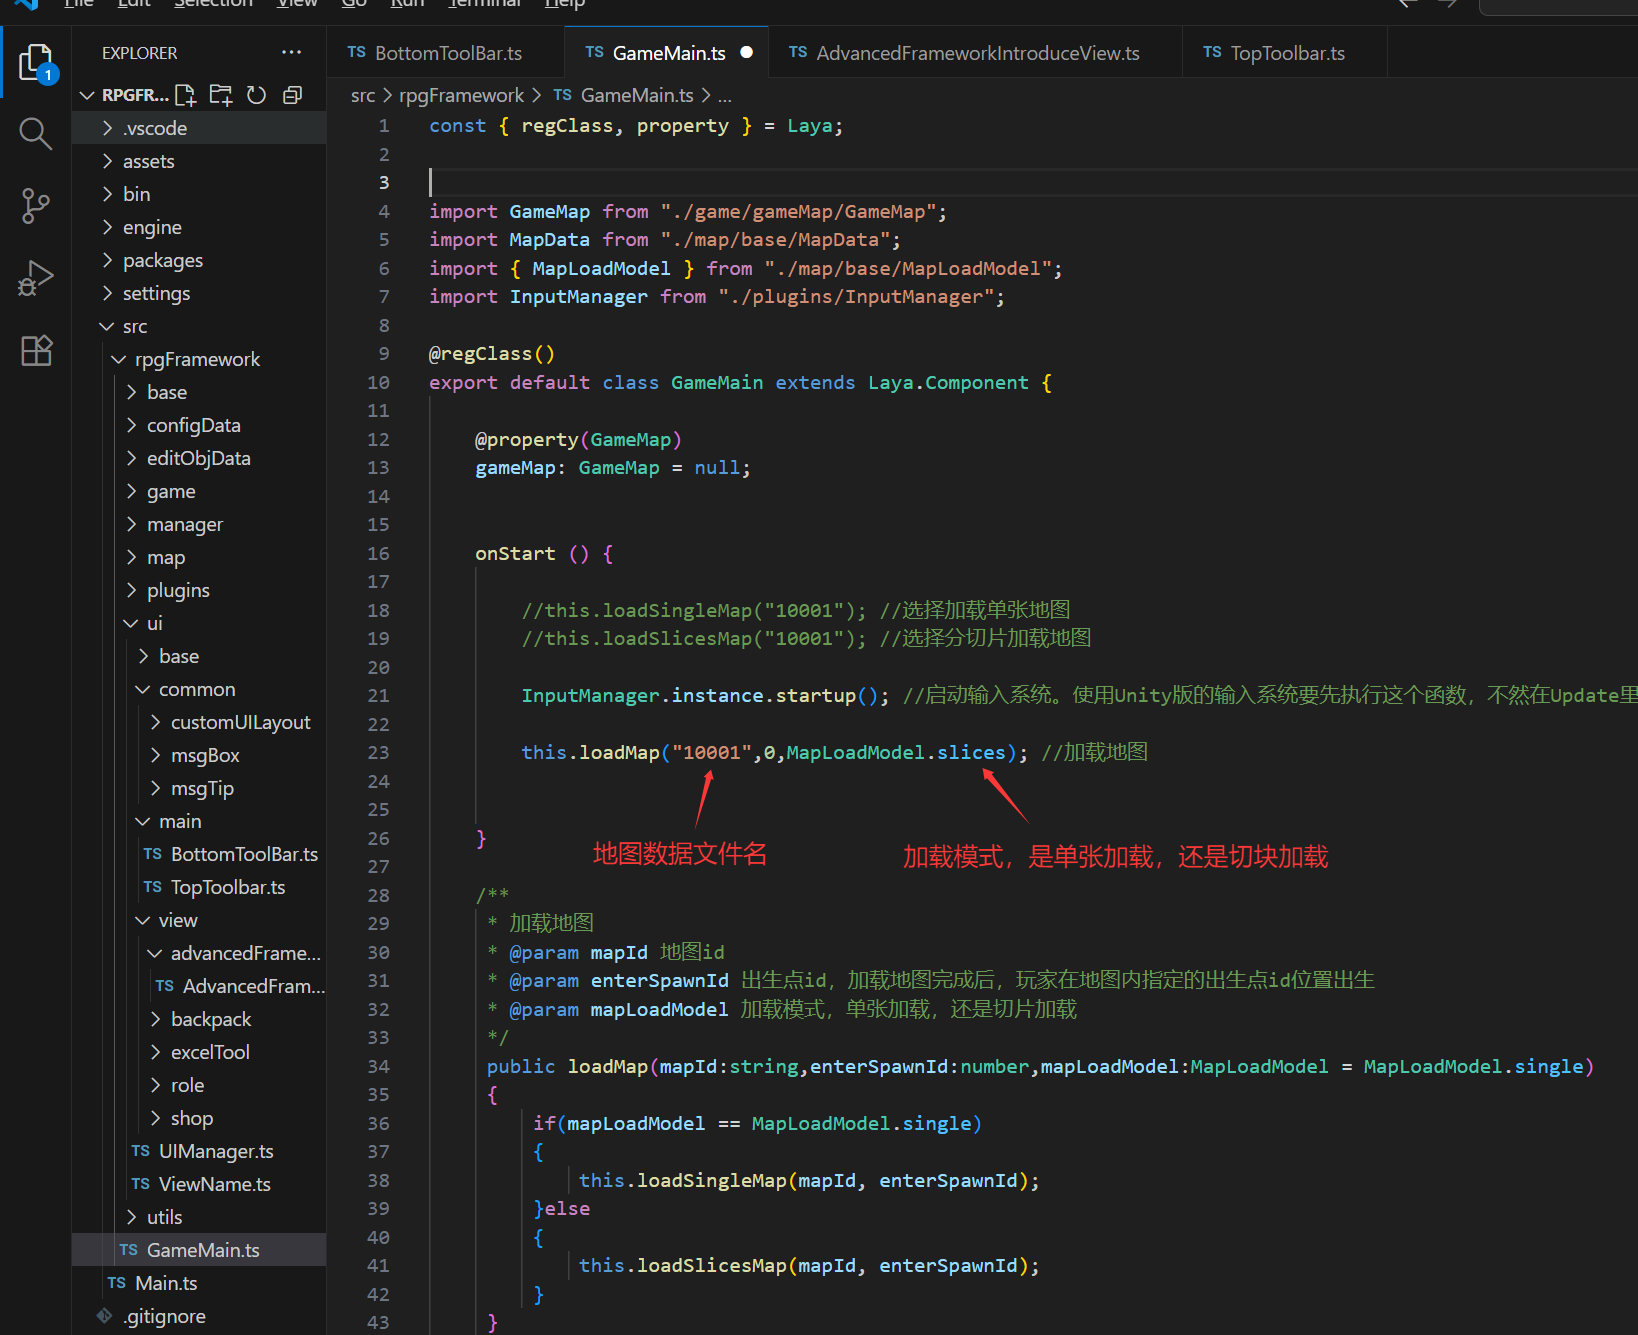Expand the assets folder
The image size is (1638, 1335).
click(148, 161)
